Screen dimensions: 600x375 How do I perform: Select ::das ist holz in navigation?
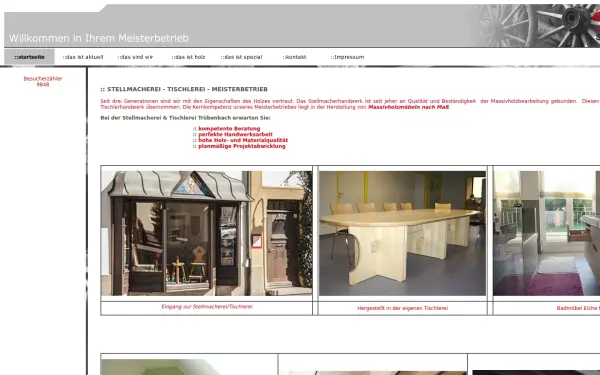(188, 57)
